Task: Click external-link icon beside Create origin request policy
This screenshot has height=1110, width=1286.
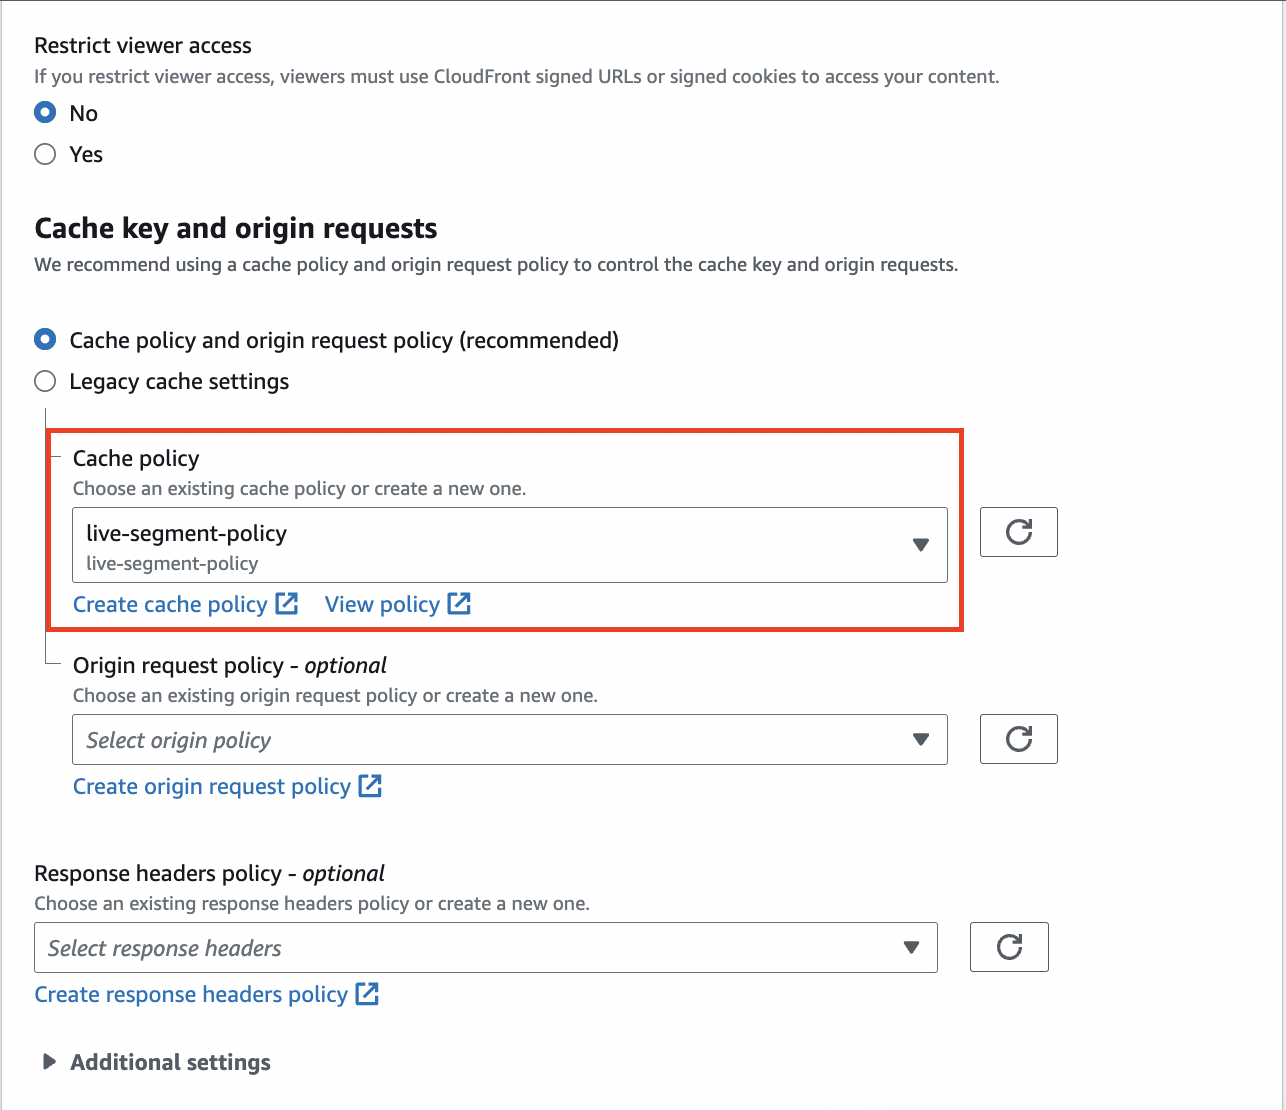Action: click(371, 786)
